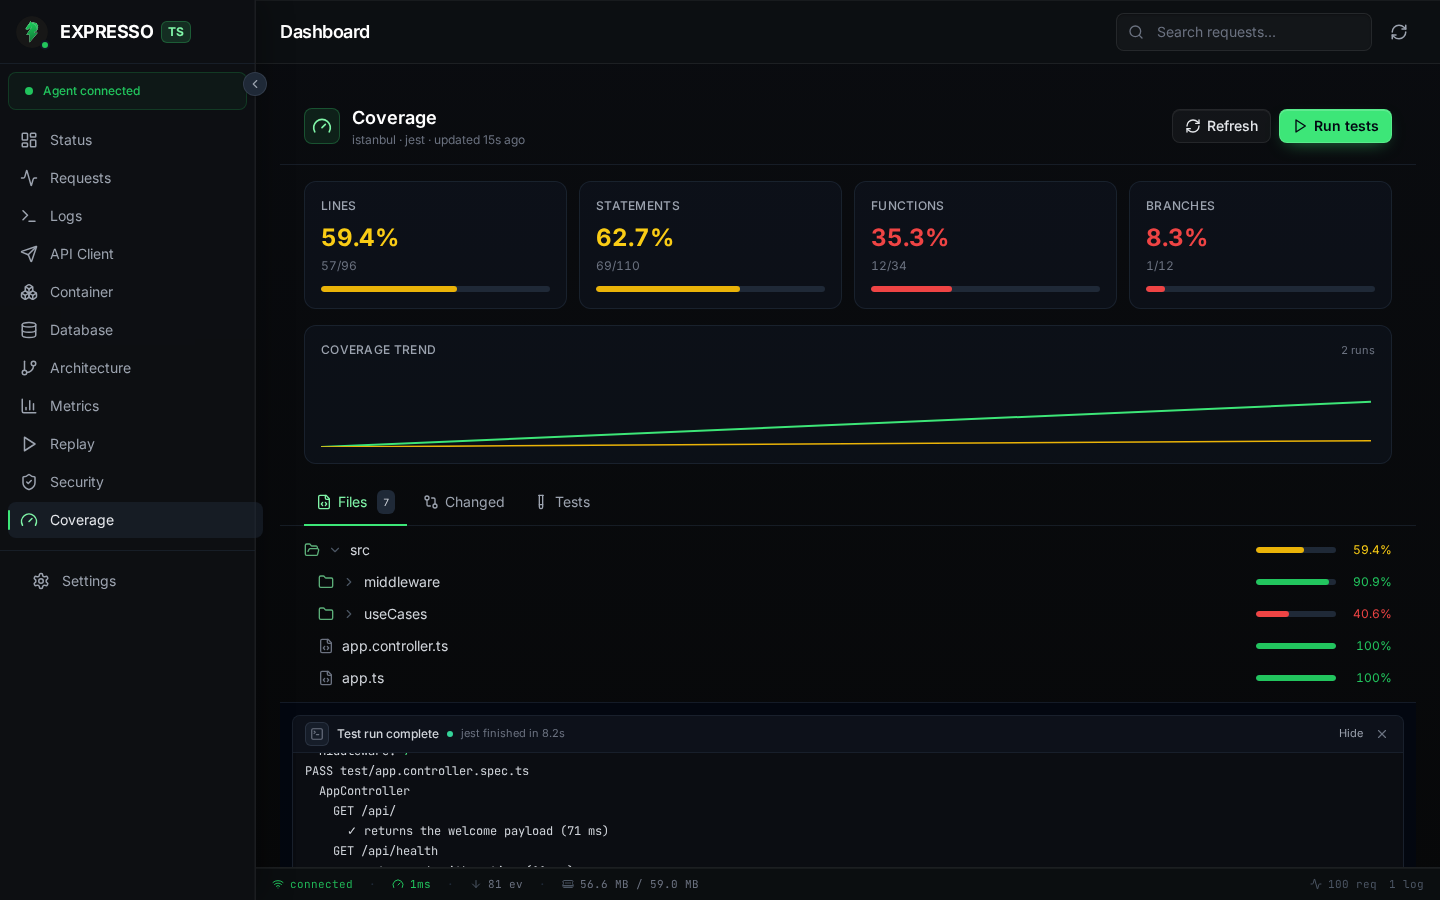
Task: Click Run tests button
Action: coord(1335,126)
